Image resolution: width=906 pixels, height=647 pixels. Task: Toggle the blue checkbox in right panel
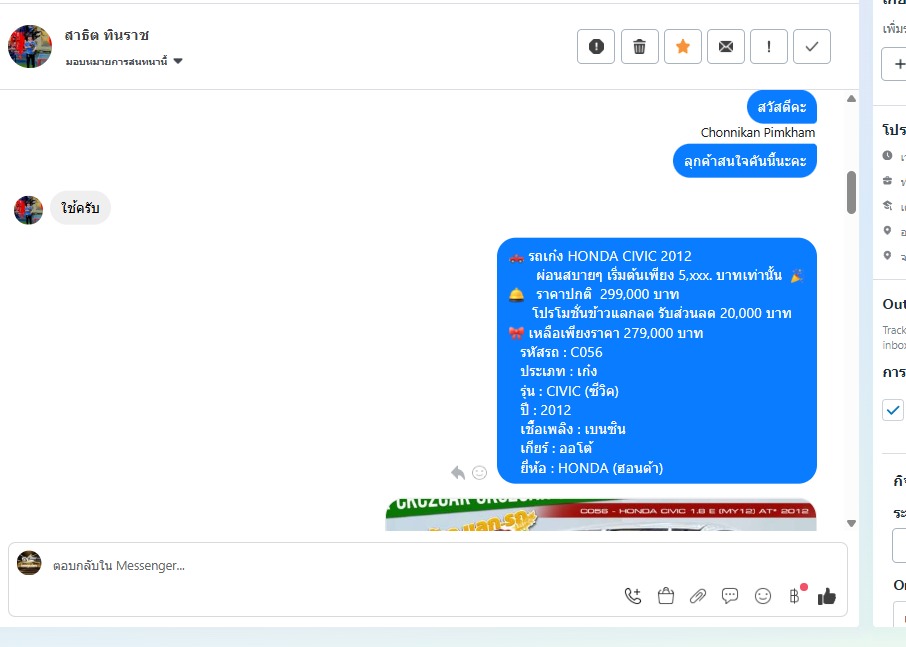(893, 410)
